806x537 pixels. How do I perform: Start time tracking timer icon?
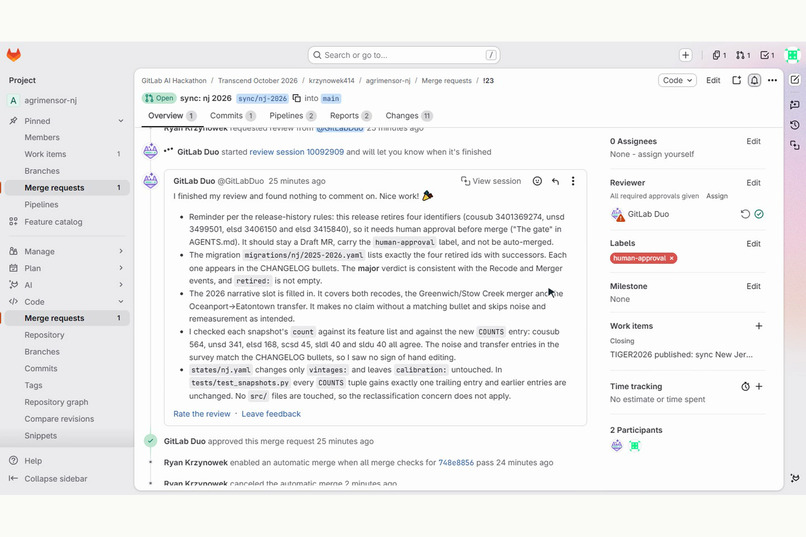(x=745, y=386)
